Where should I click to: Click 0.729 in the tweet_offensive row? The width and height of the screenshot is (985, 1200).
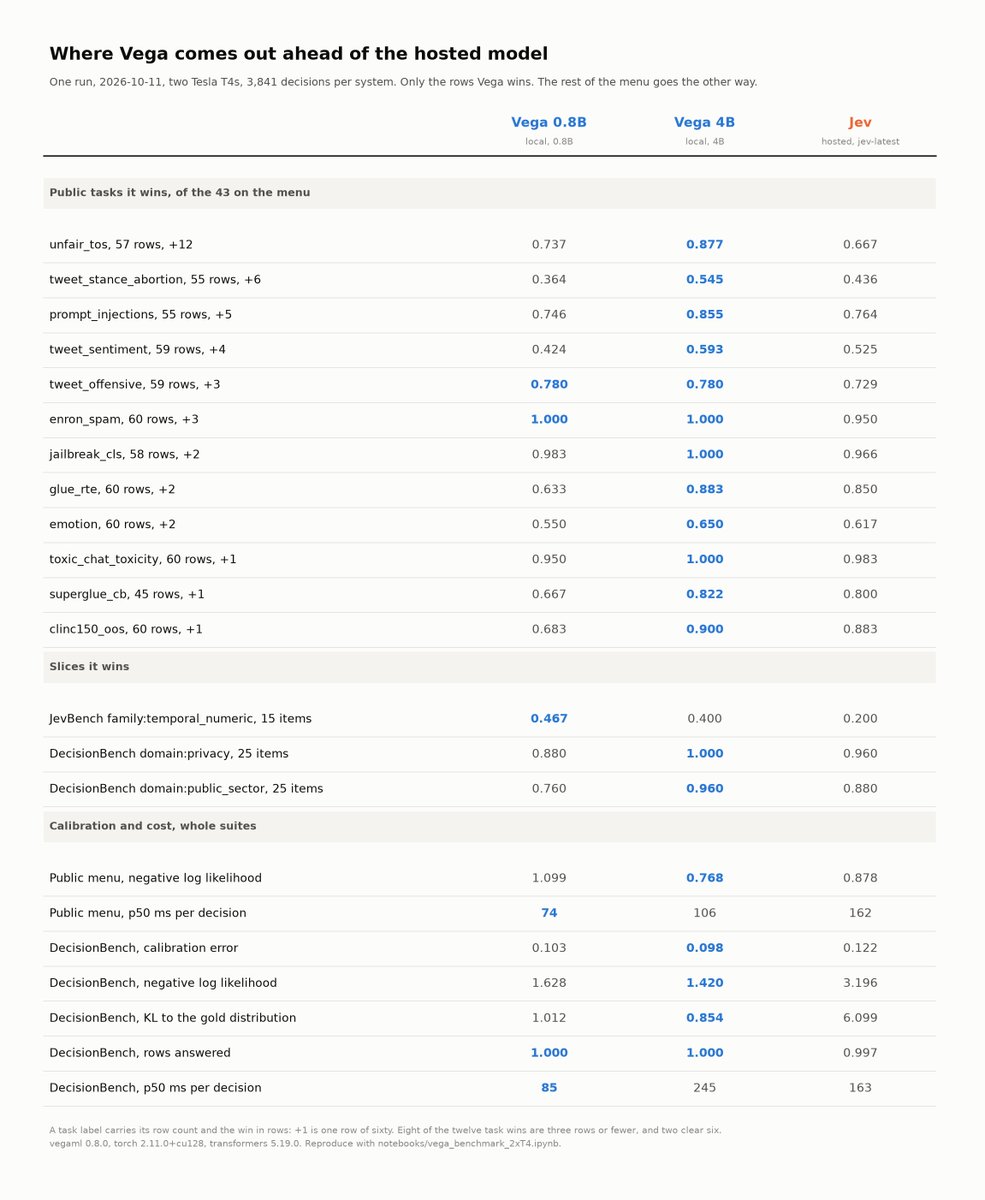tap(860, 385)
